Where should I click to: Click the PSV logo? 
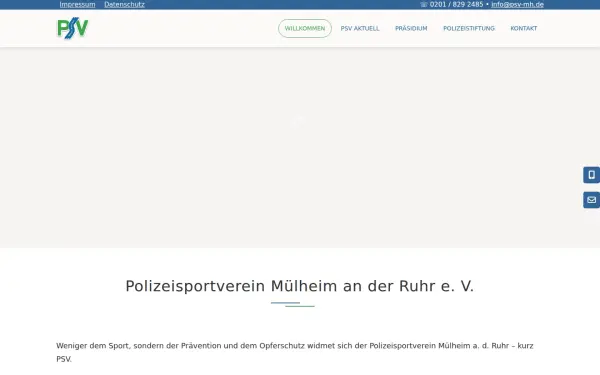(73, 28)
